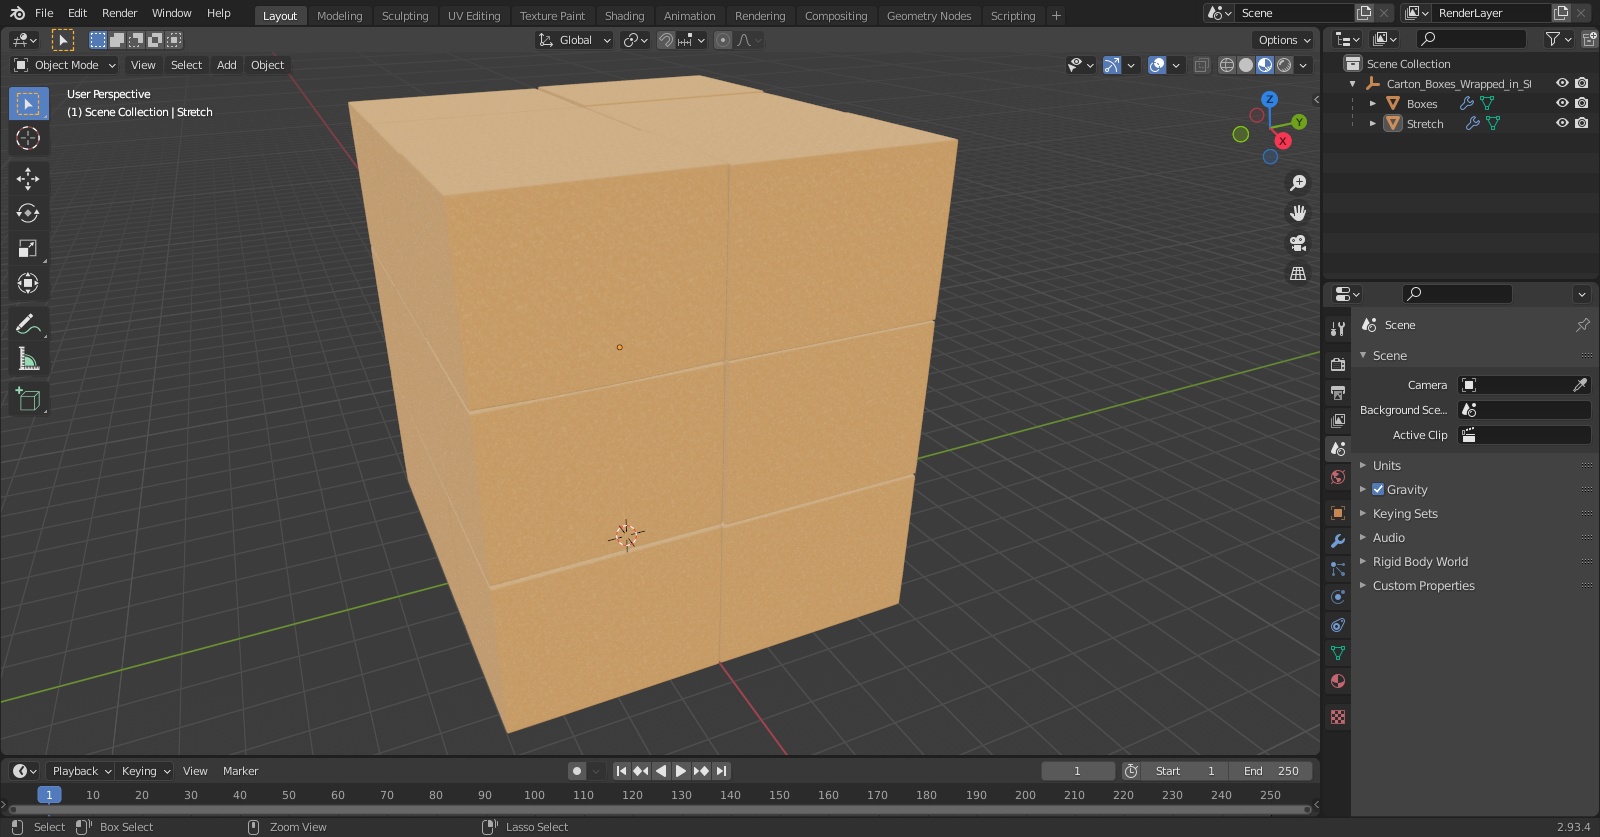The image size is (1600, 837).
Task: Open the Render menu
Action: pyautogui.click(x=119, y=13)
